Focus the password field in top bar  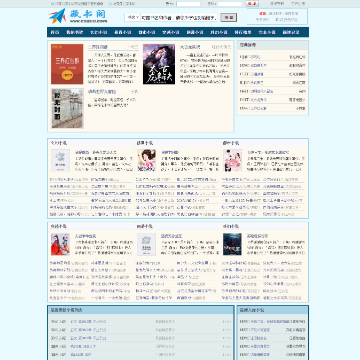click(229, 4)
